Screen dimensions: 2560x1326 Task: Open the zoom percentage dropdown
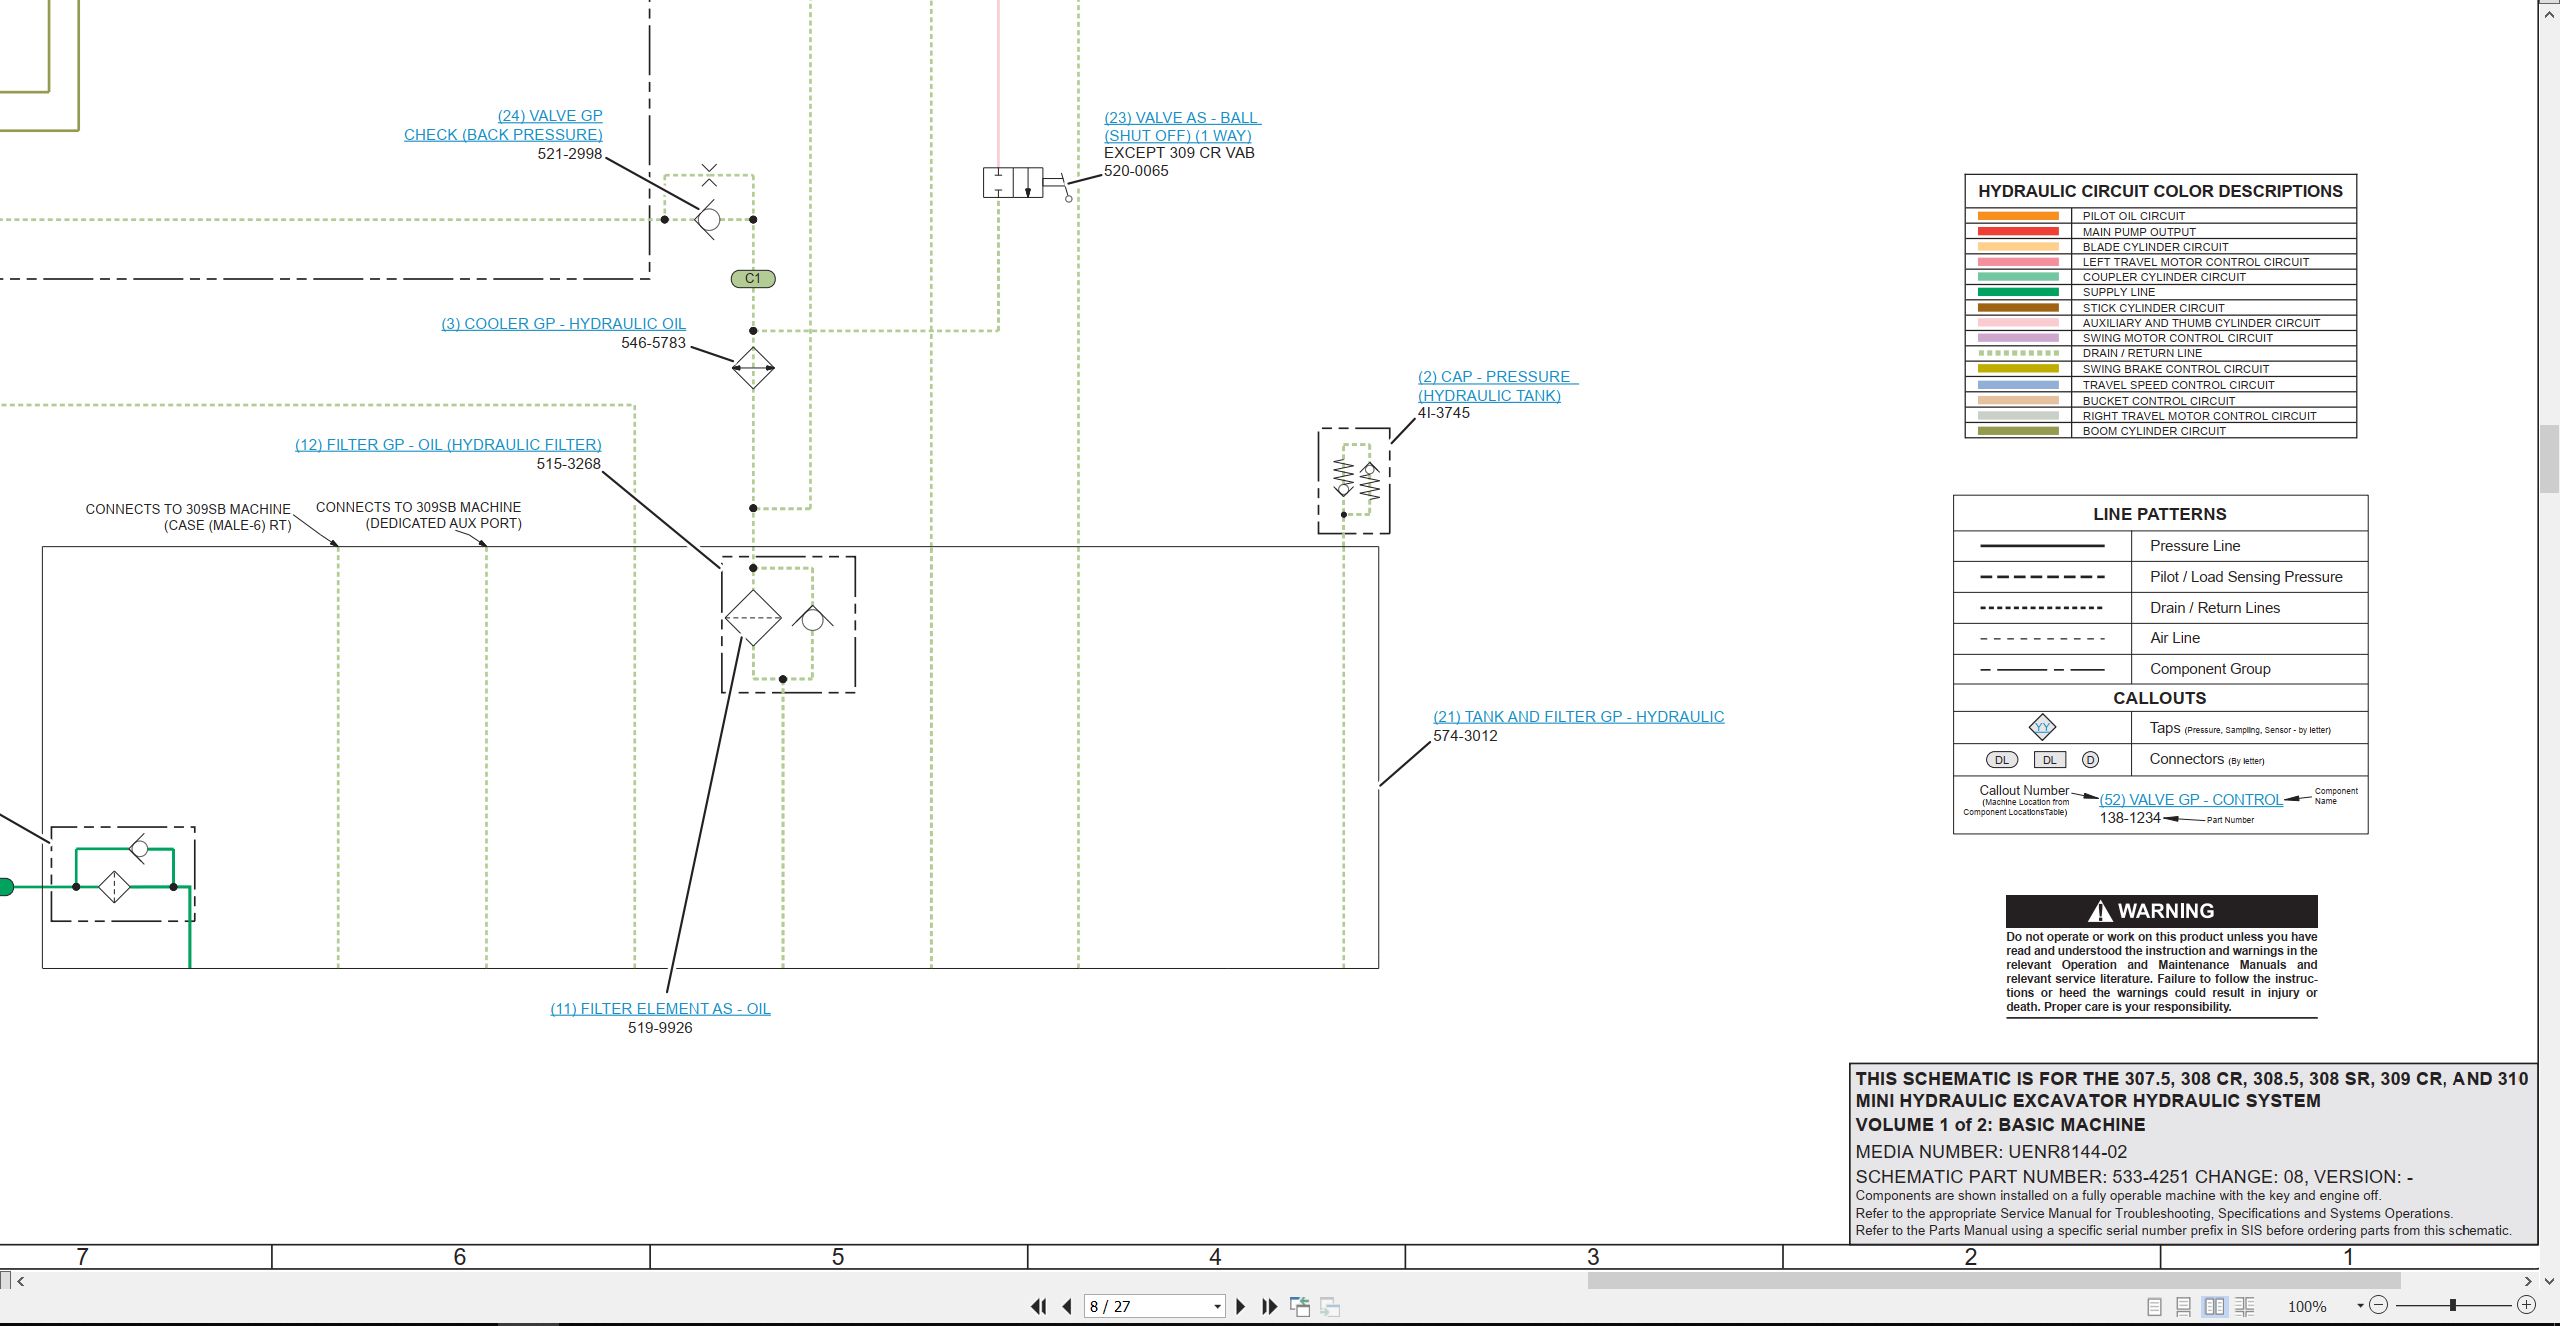(x=2360, y=1306)
